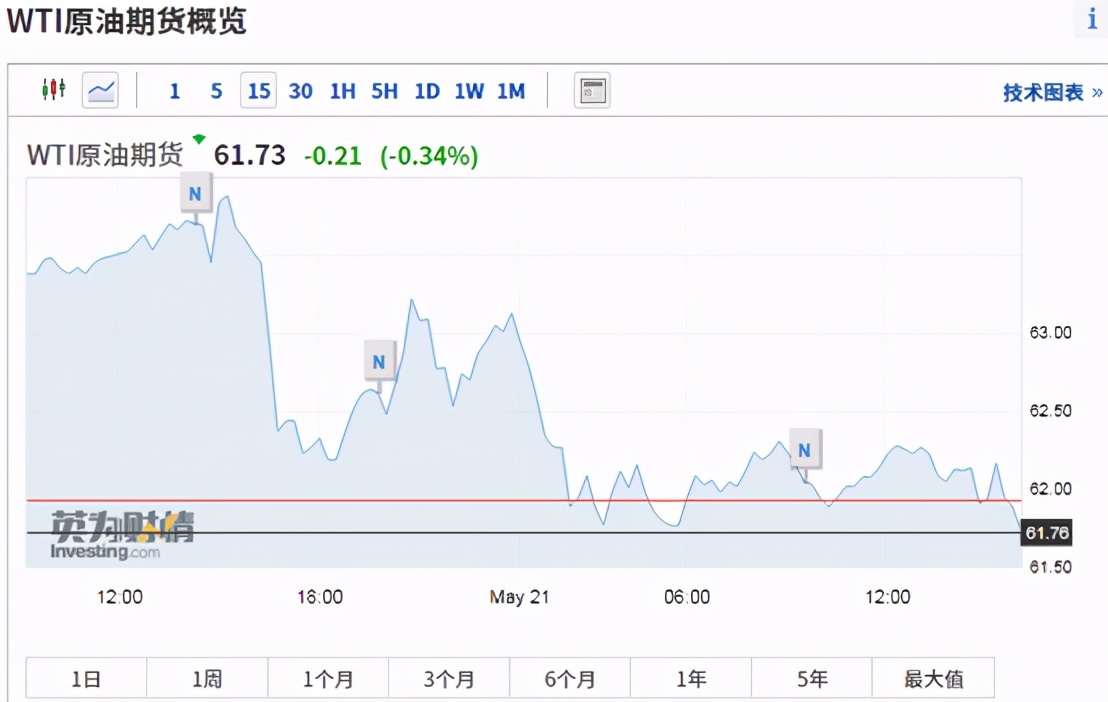Open the 技术图表 link
This screenshot has width=1108, height=702.
[1051, 93]
